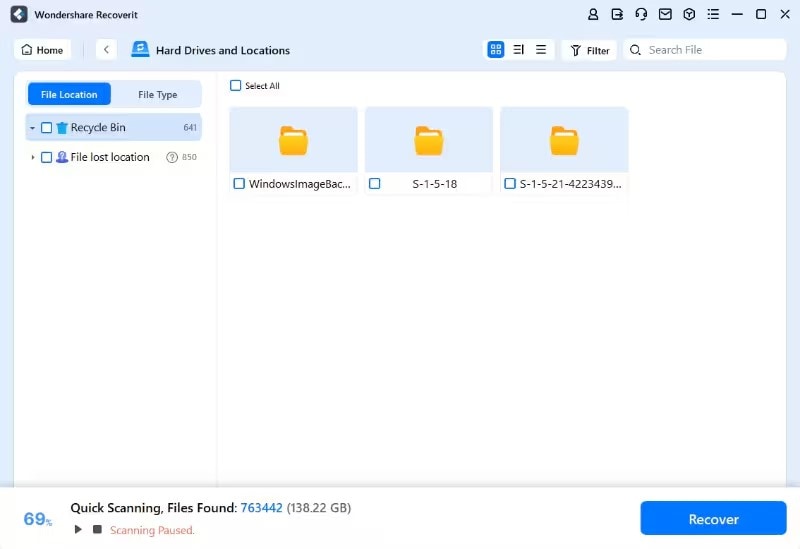Focus the Search File field

(705, 50)
